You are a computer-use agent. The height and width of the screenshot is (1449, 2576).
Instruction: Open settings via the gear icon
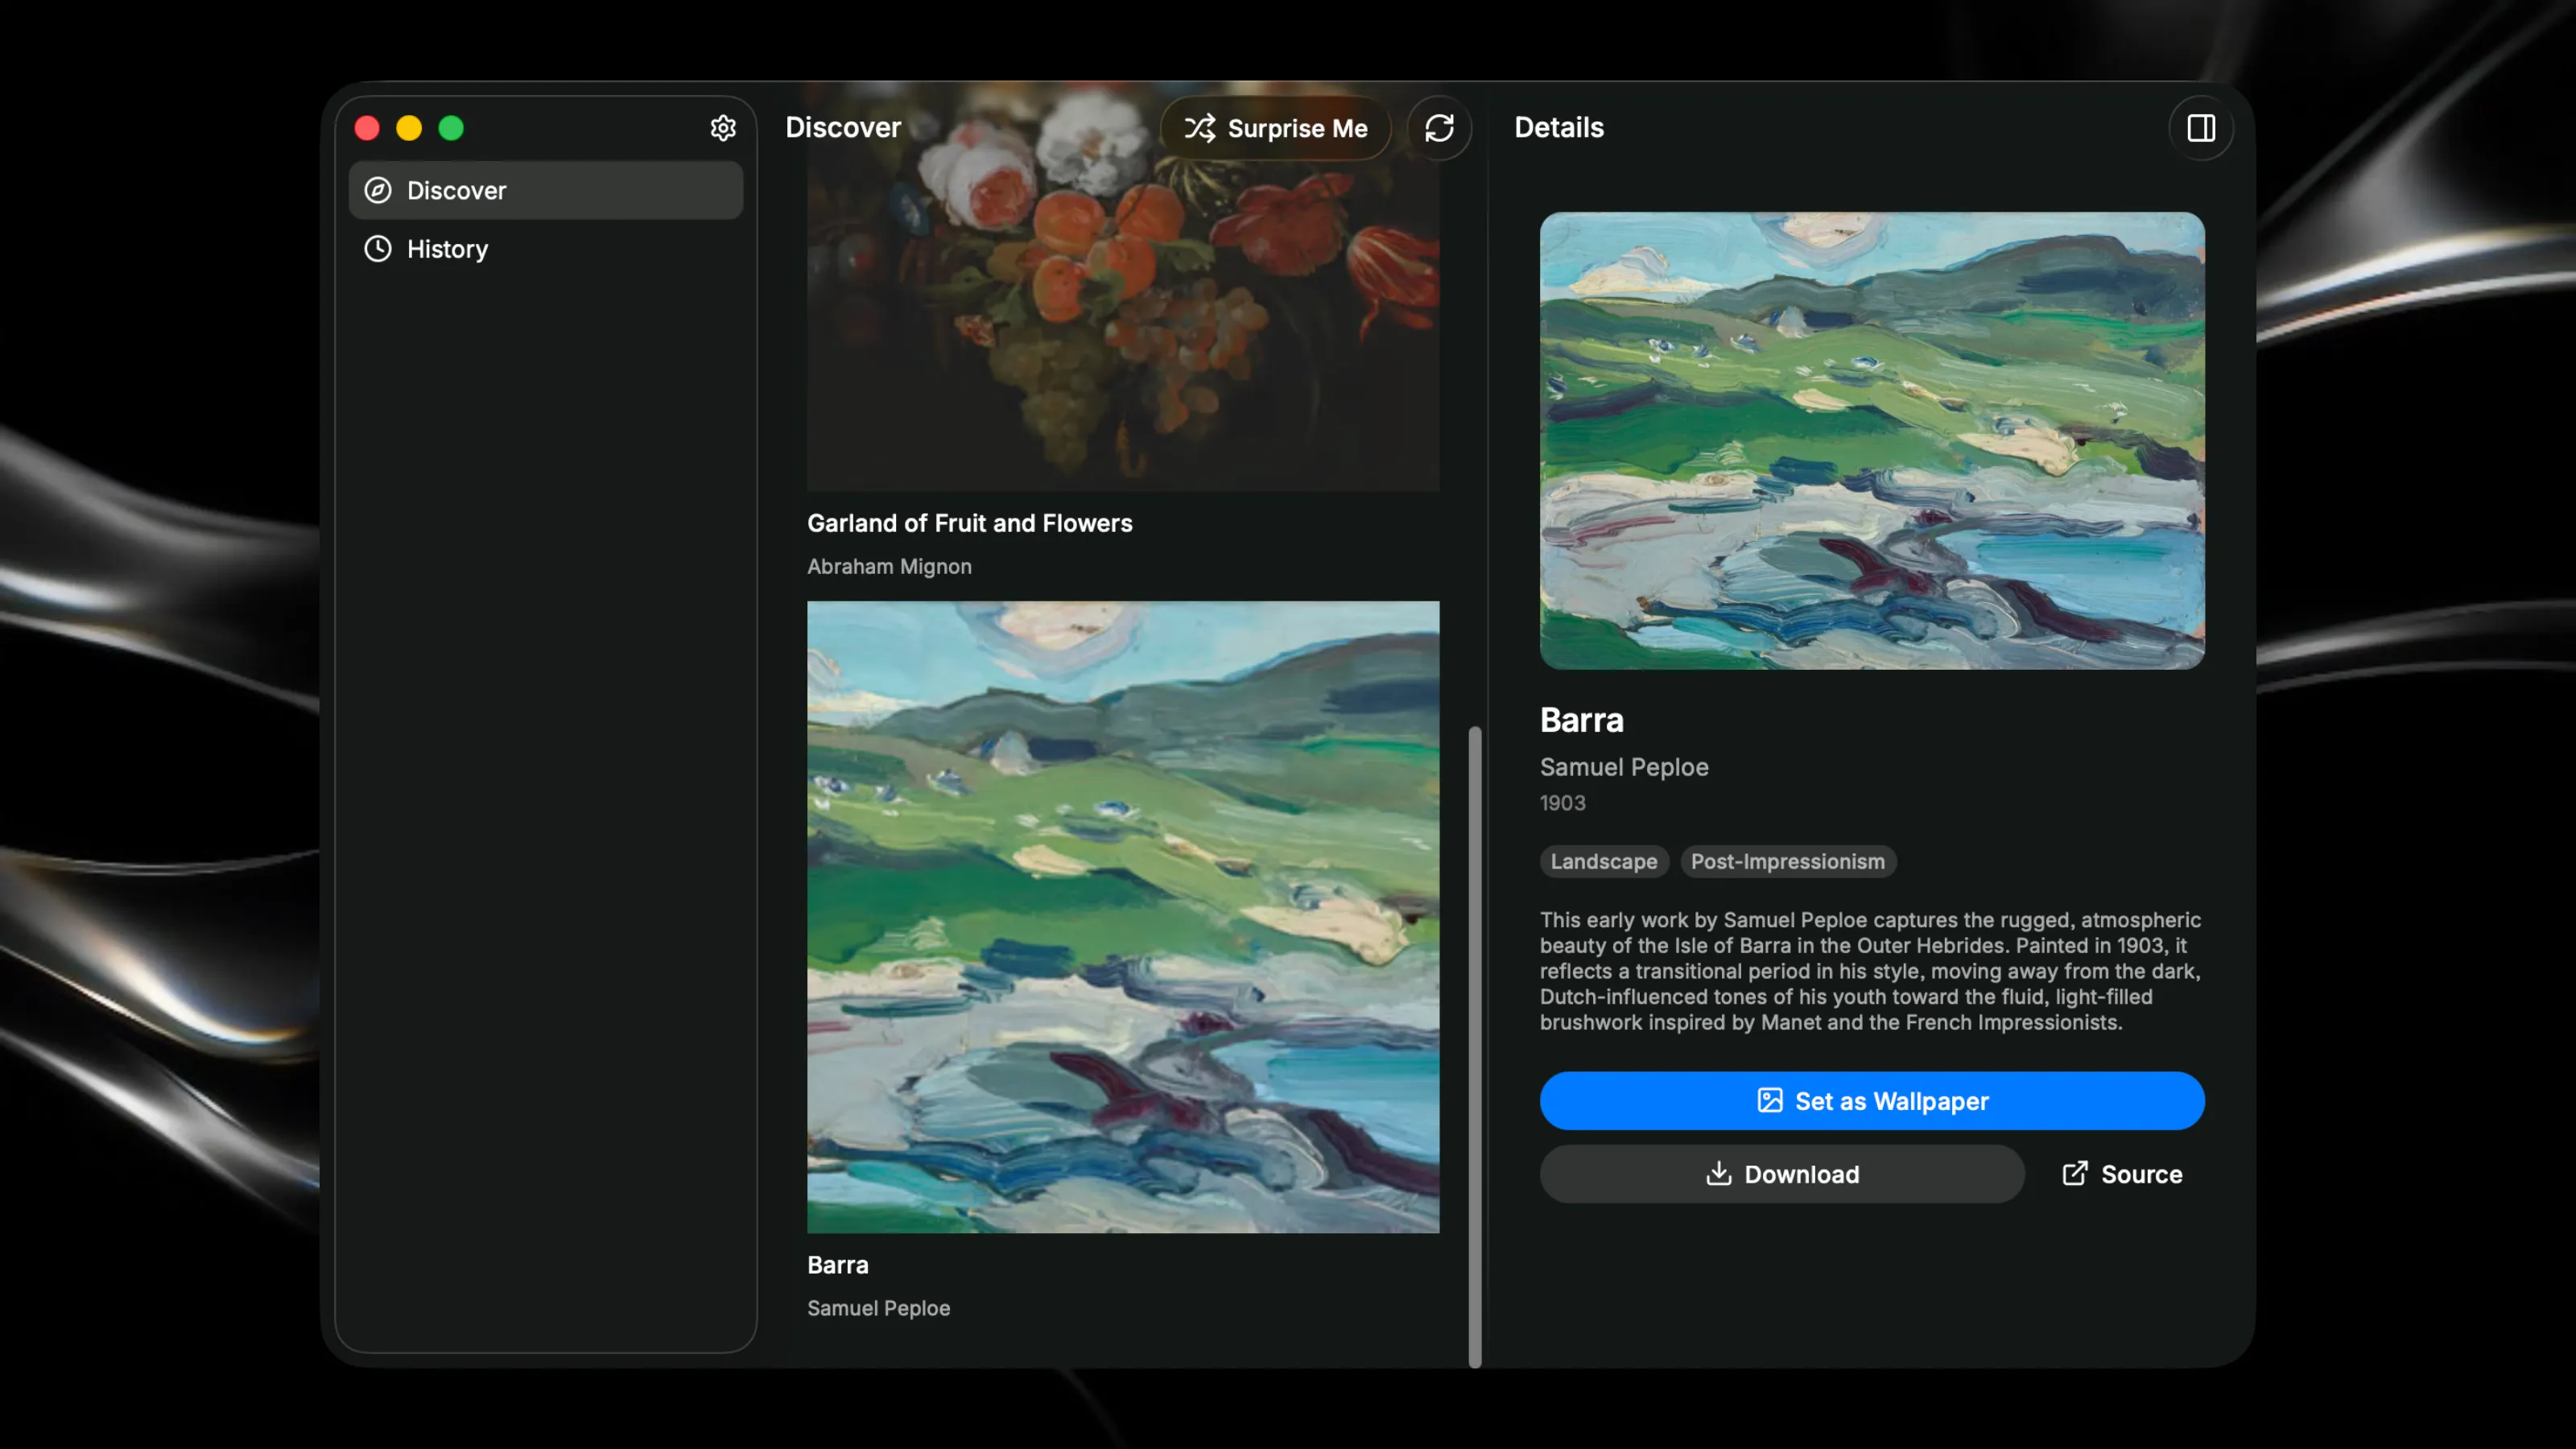point(723,128)
